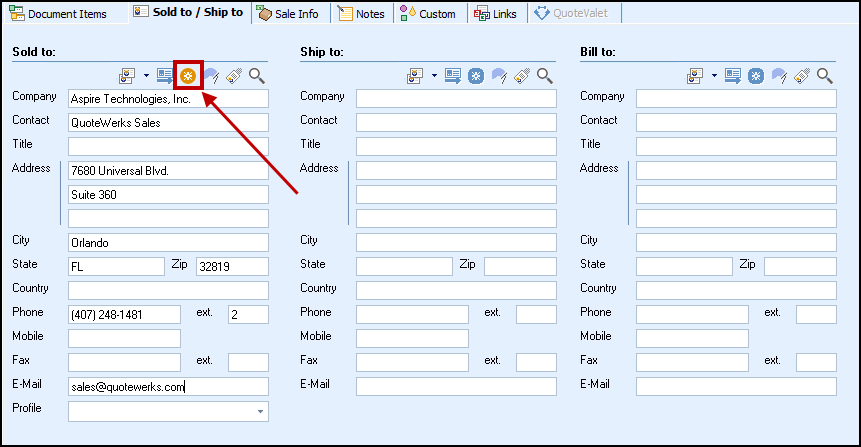Open the Sale Info tab
This screenshot has height=447, width=861.
point(289,14)
